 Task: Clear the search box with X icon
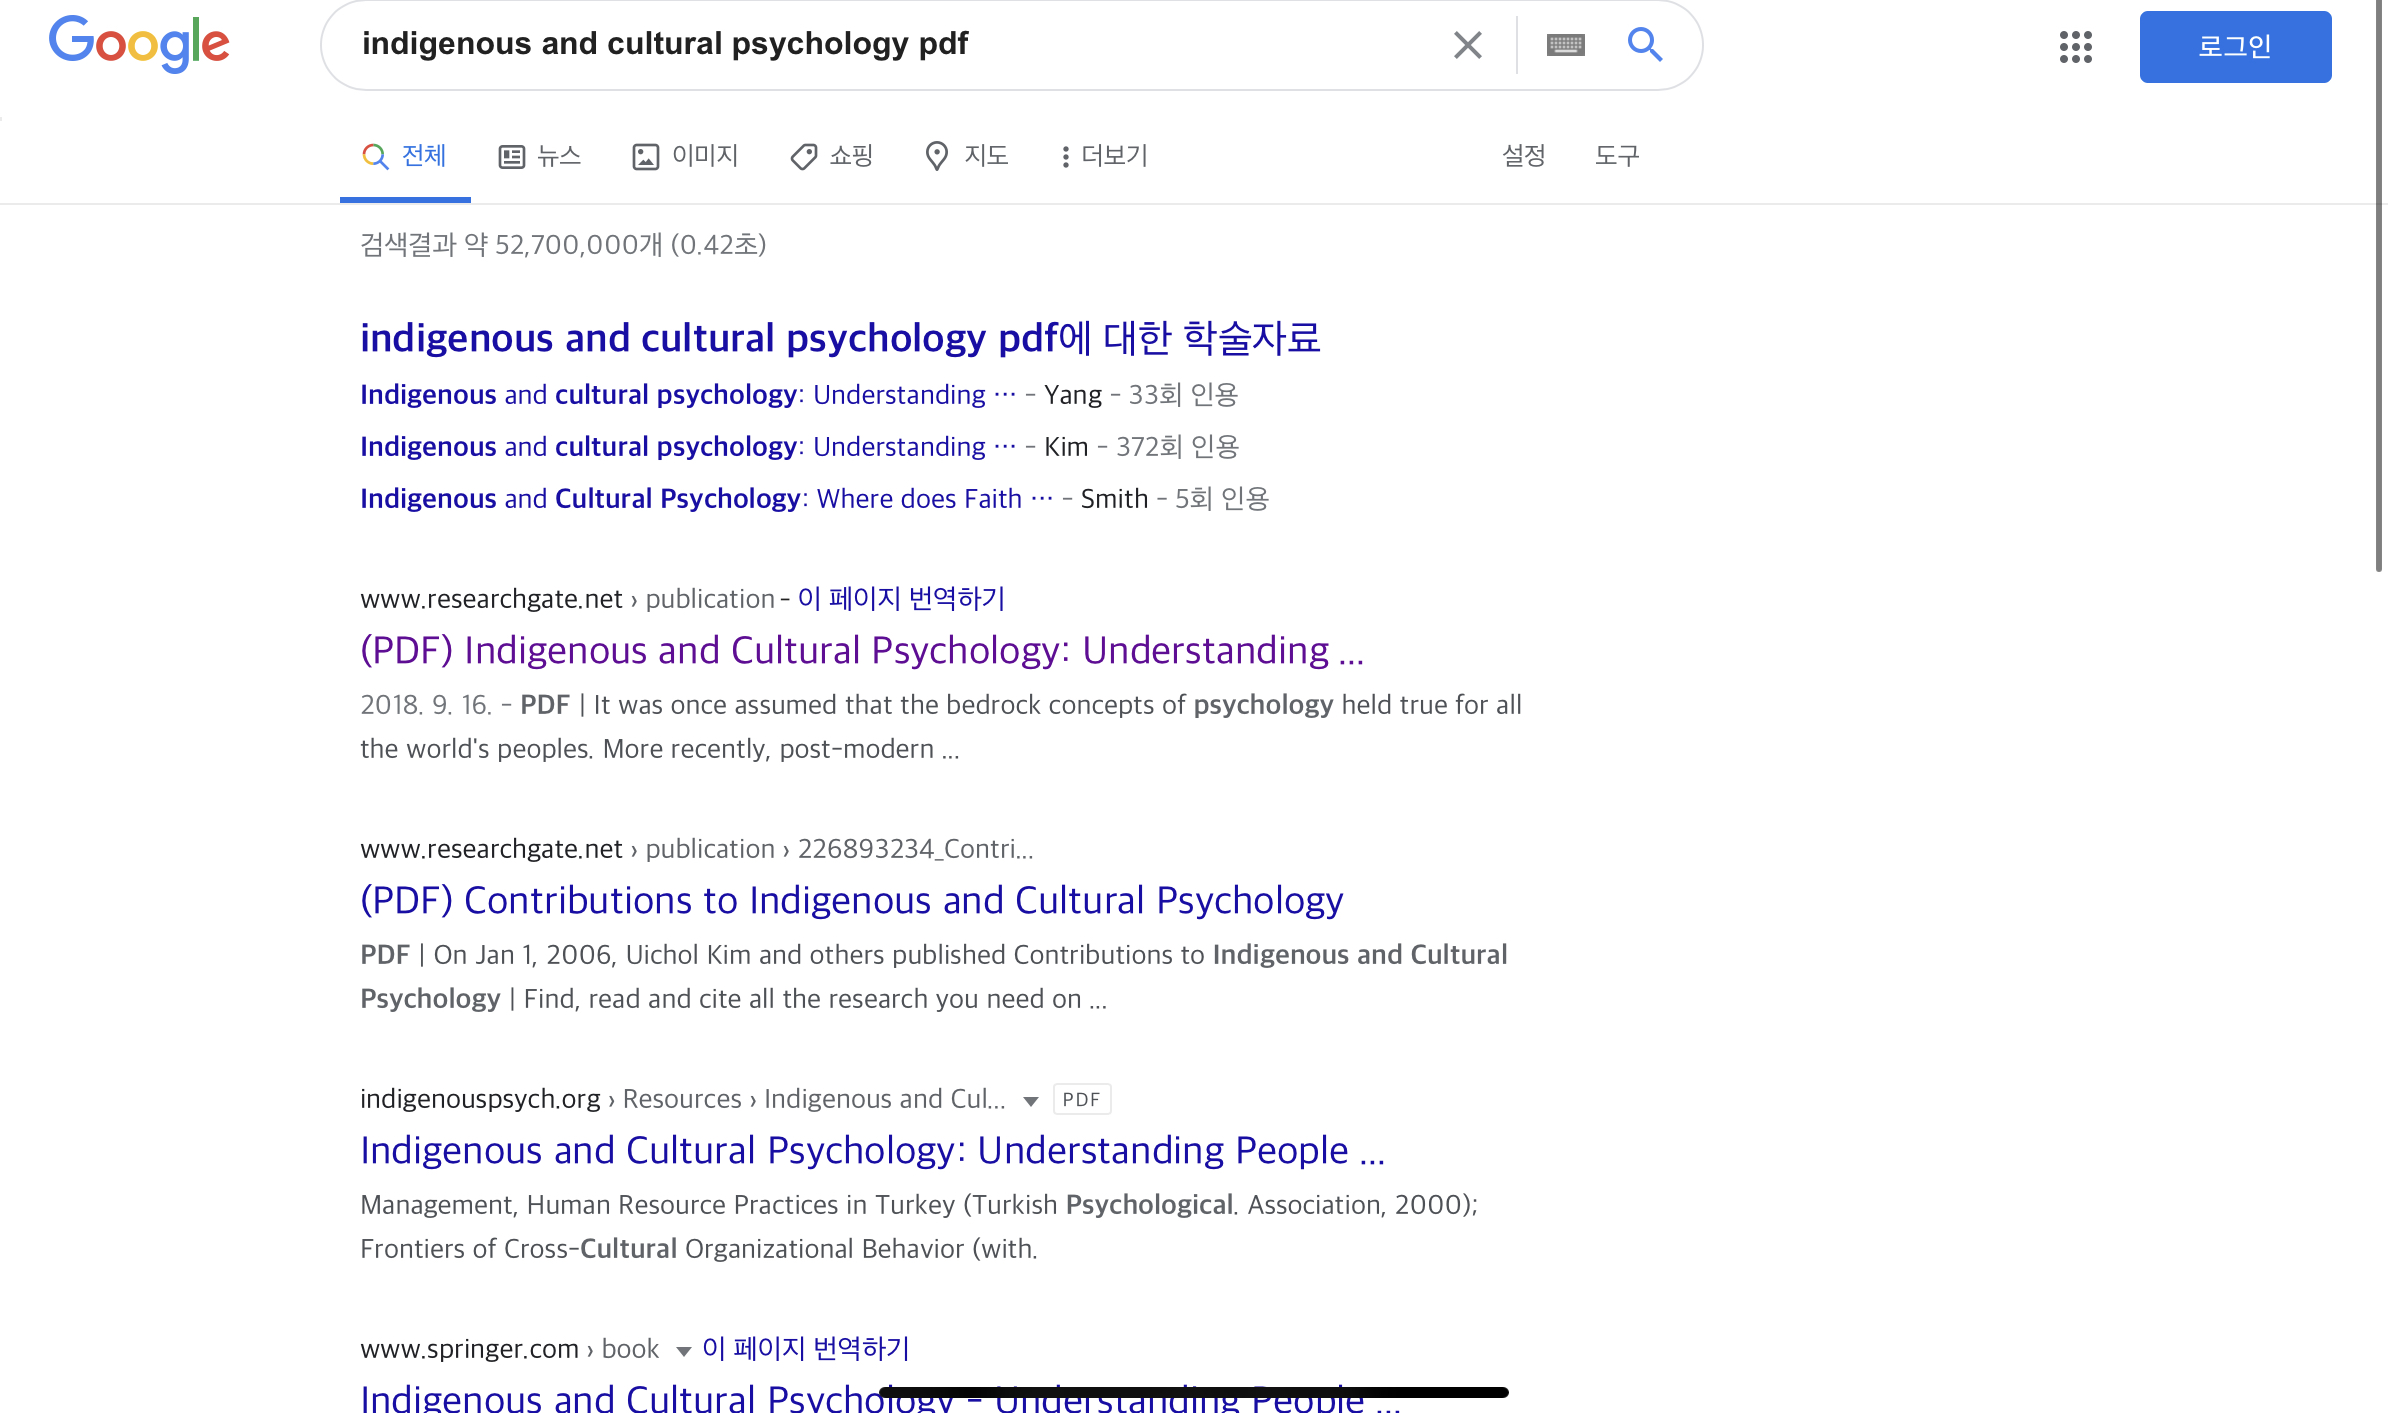(1467, 45)
